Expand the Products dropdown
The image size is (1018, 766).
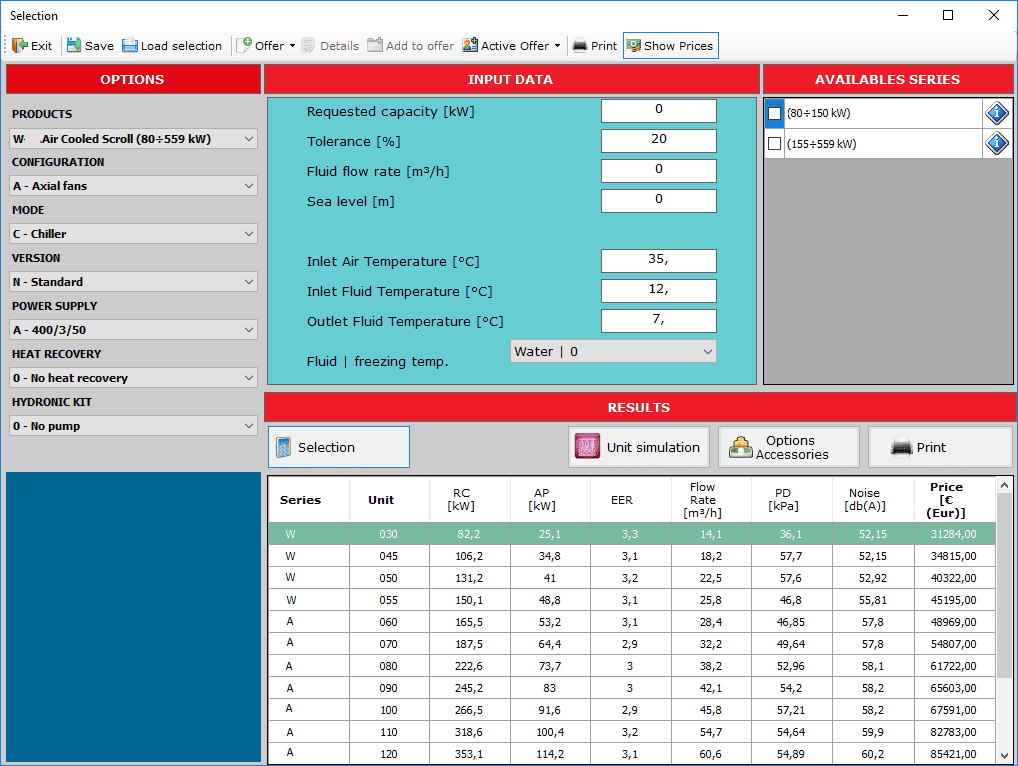pyautogui.click(x=134, y=138)
